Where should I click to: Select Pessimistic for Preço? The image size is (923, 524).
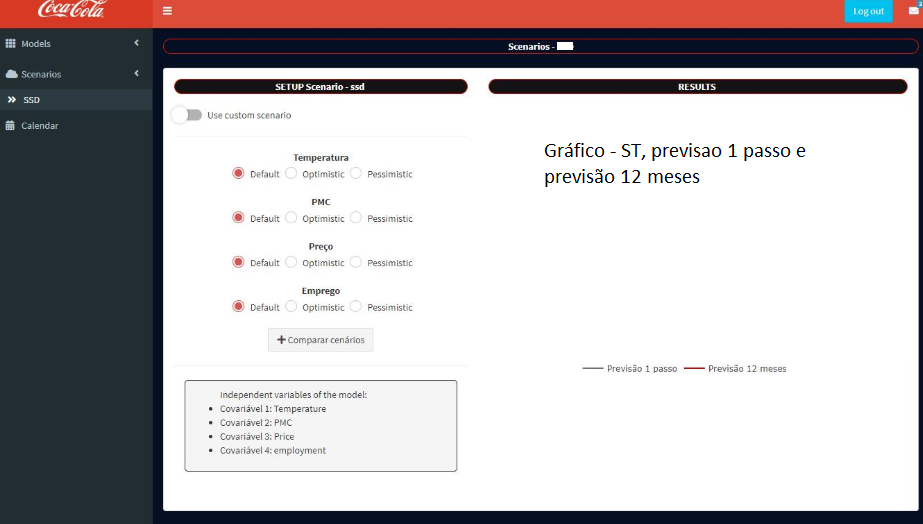coord(356,262)
